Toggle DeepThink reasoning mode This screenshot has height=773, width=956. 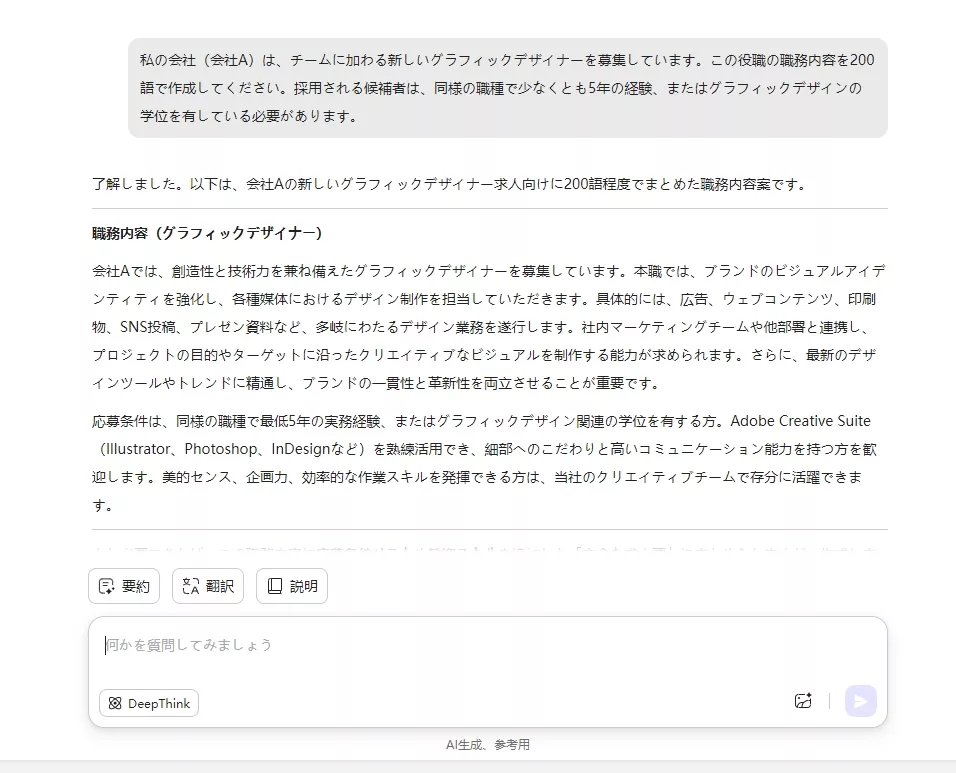(148, 703)
